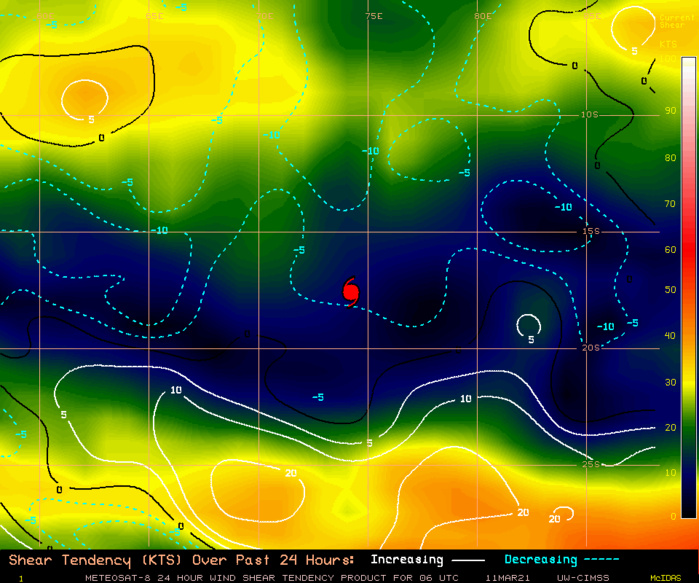
Task: Click the 20S latitude label
Action: [x=591, y=347]
